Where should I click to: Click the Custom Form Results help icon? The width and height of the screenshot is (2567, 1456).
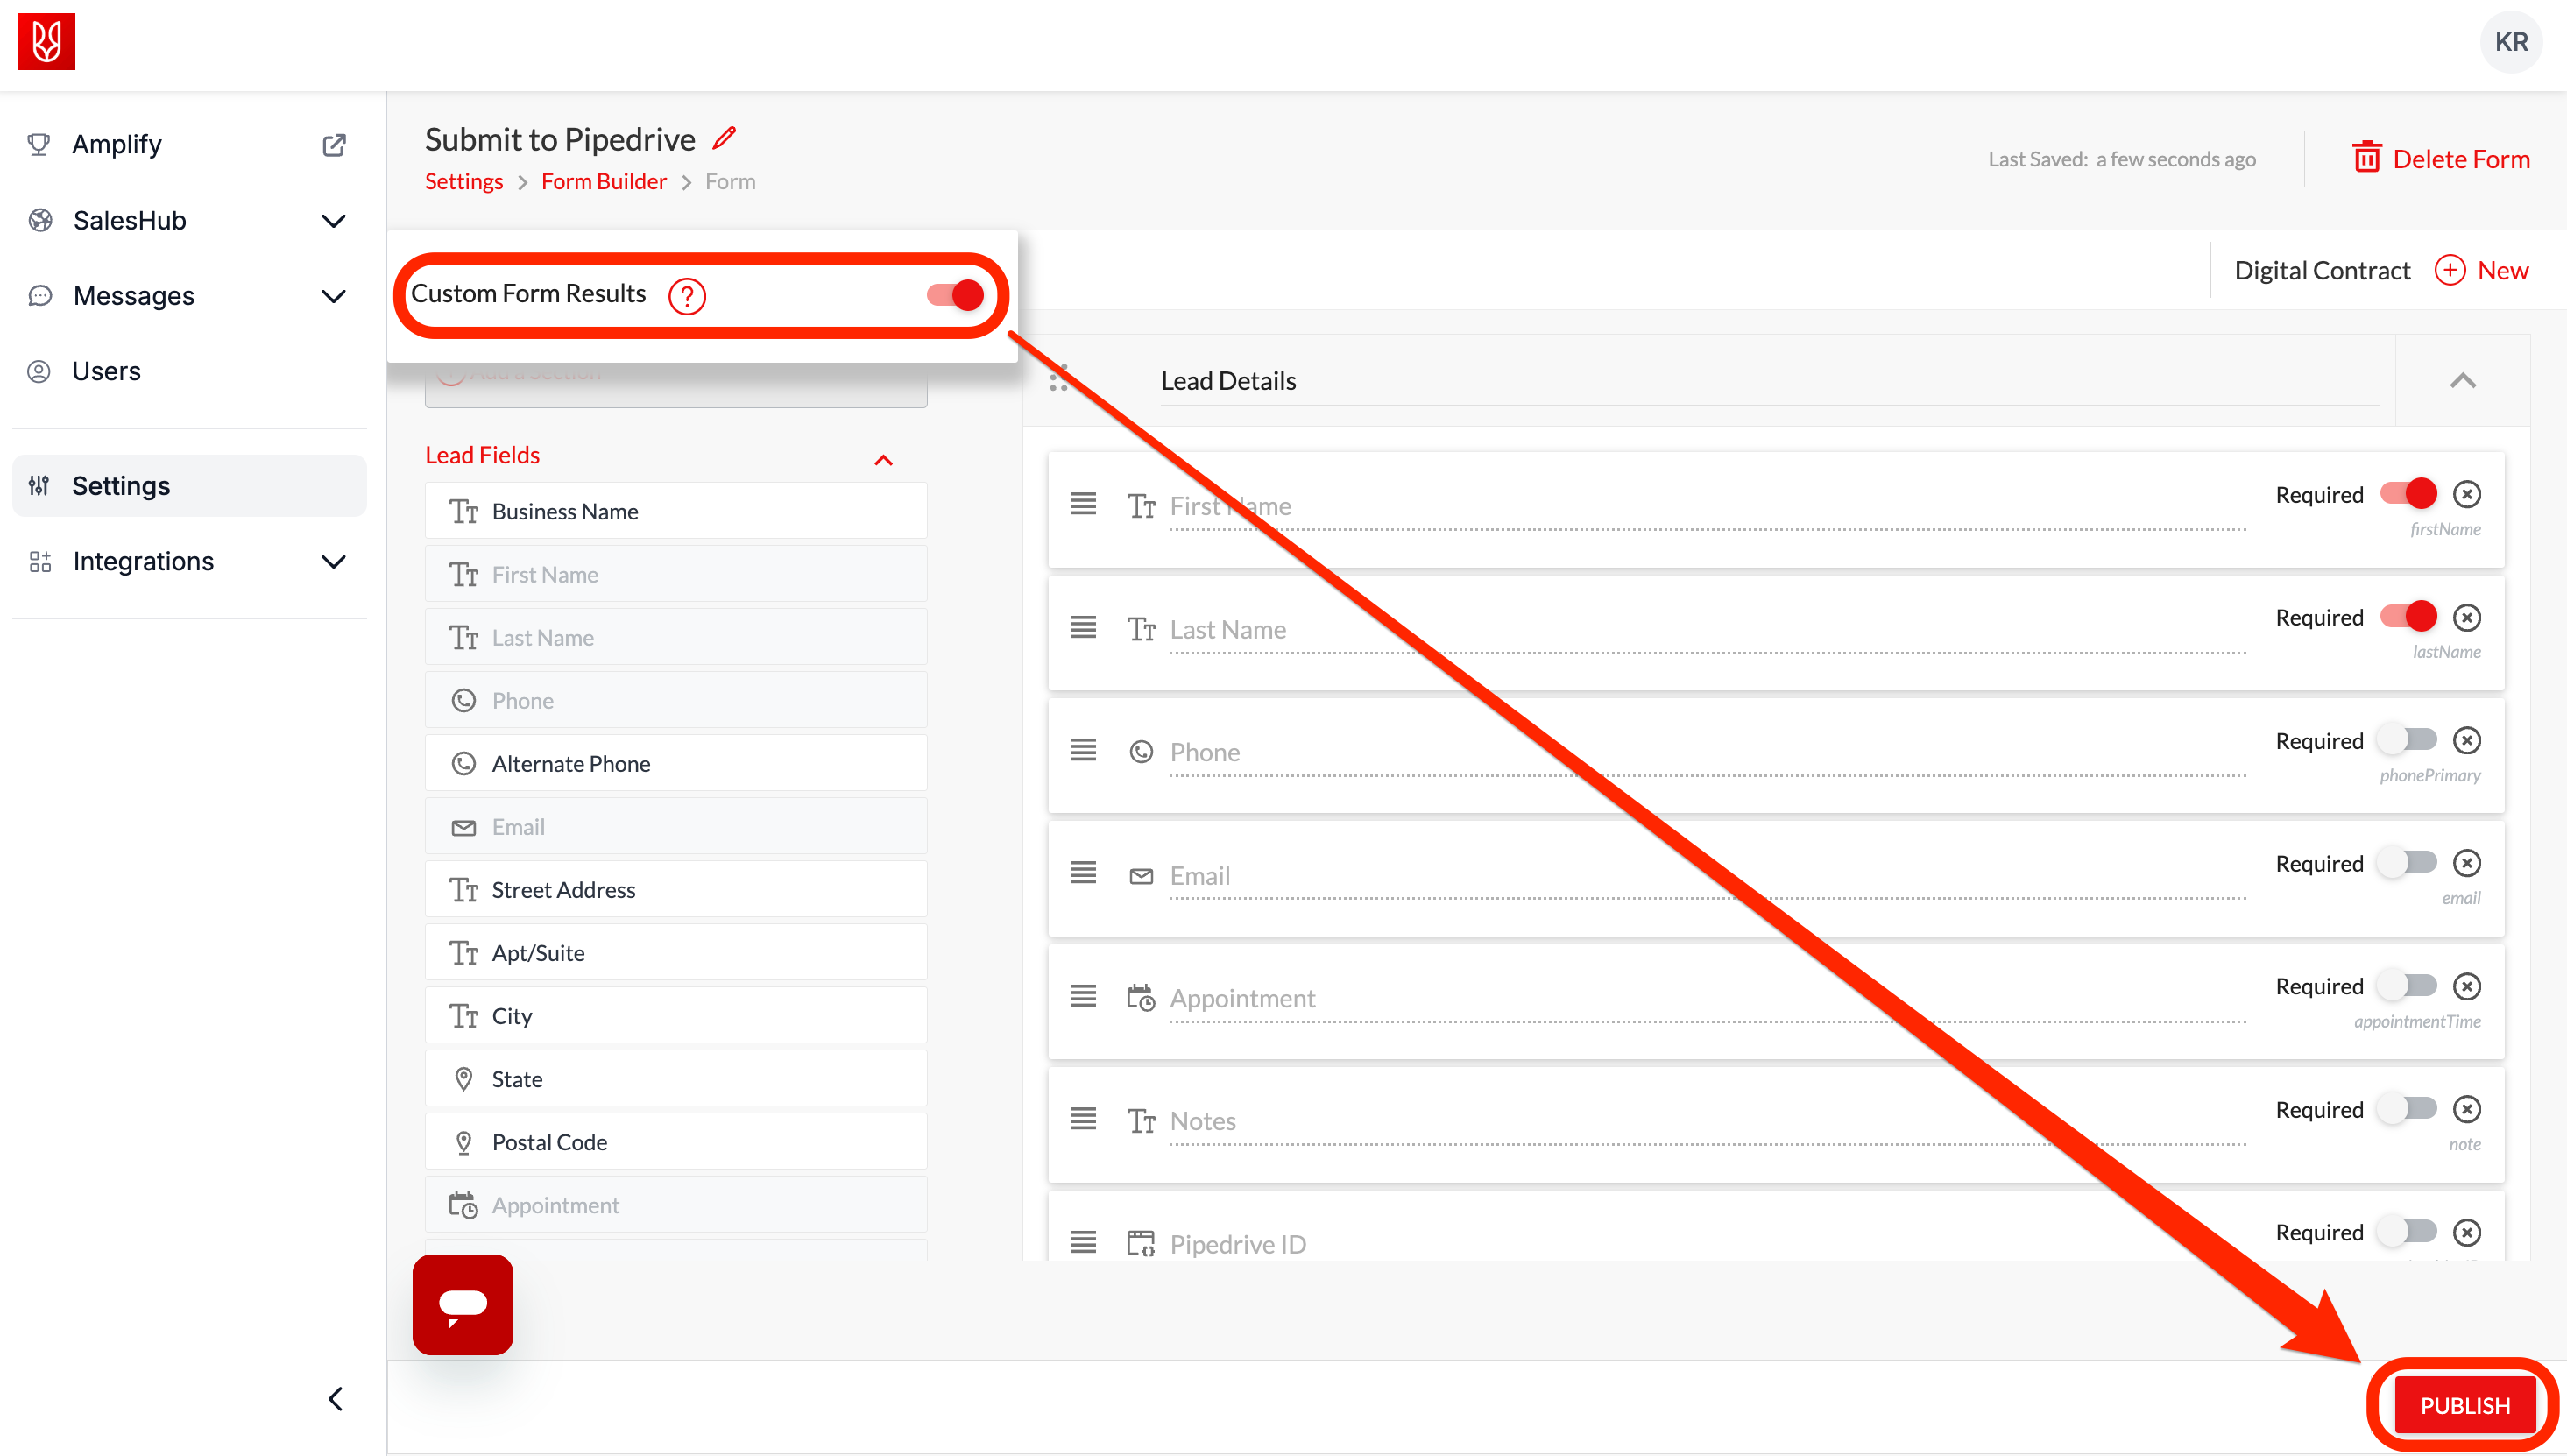pyautogui.click(x=687, y=295)
